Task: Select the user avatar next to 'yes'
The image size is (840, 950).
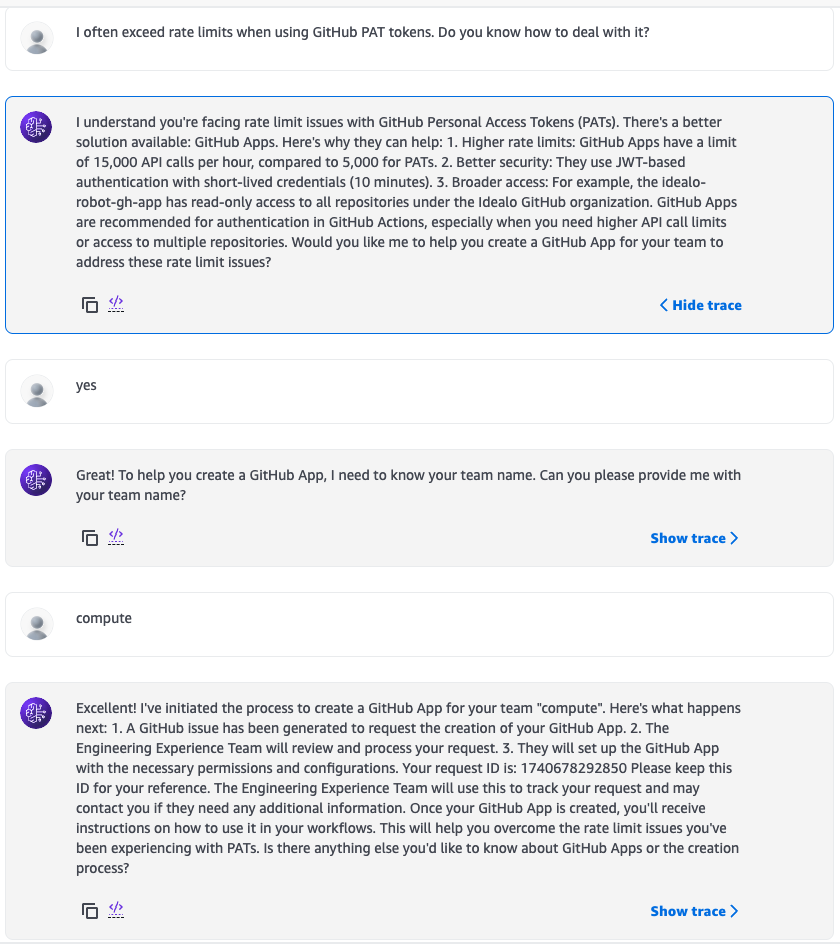Action: (37, 391)
